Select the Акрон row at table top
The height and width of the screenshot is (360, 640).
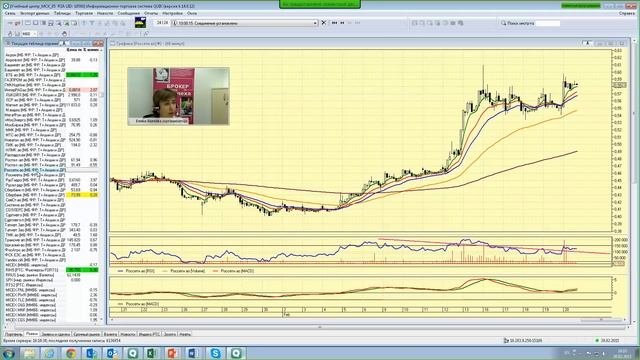52,55
